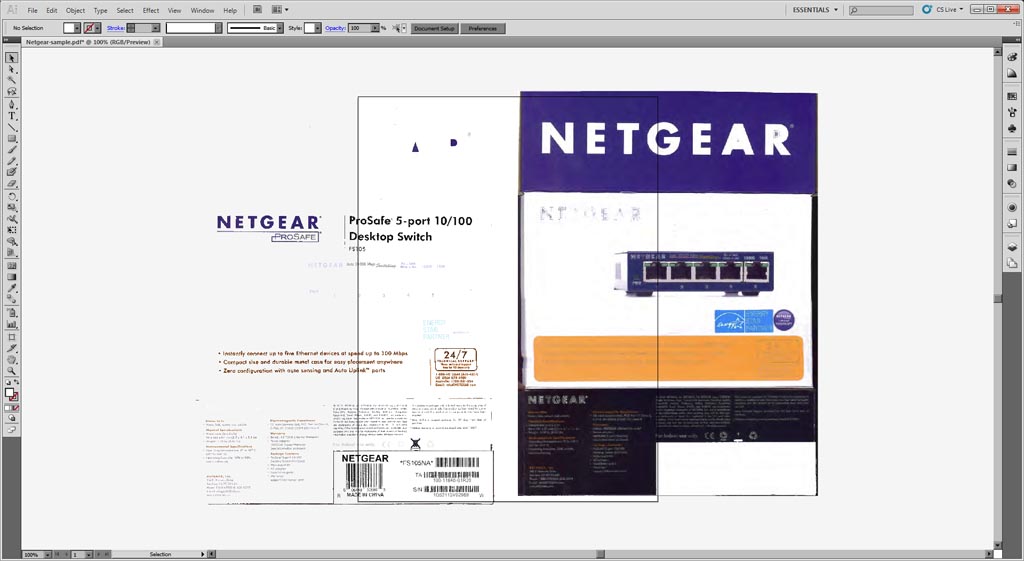Click the Go to Bridge icon
Image resolution: width=1024 pixels, height=561 pixels.
click(x=258, y=10)
